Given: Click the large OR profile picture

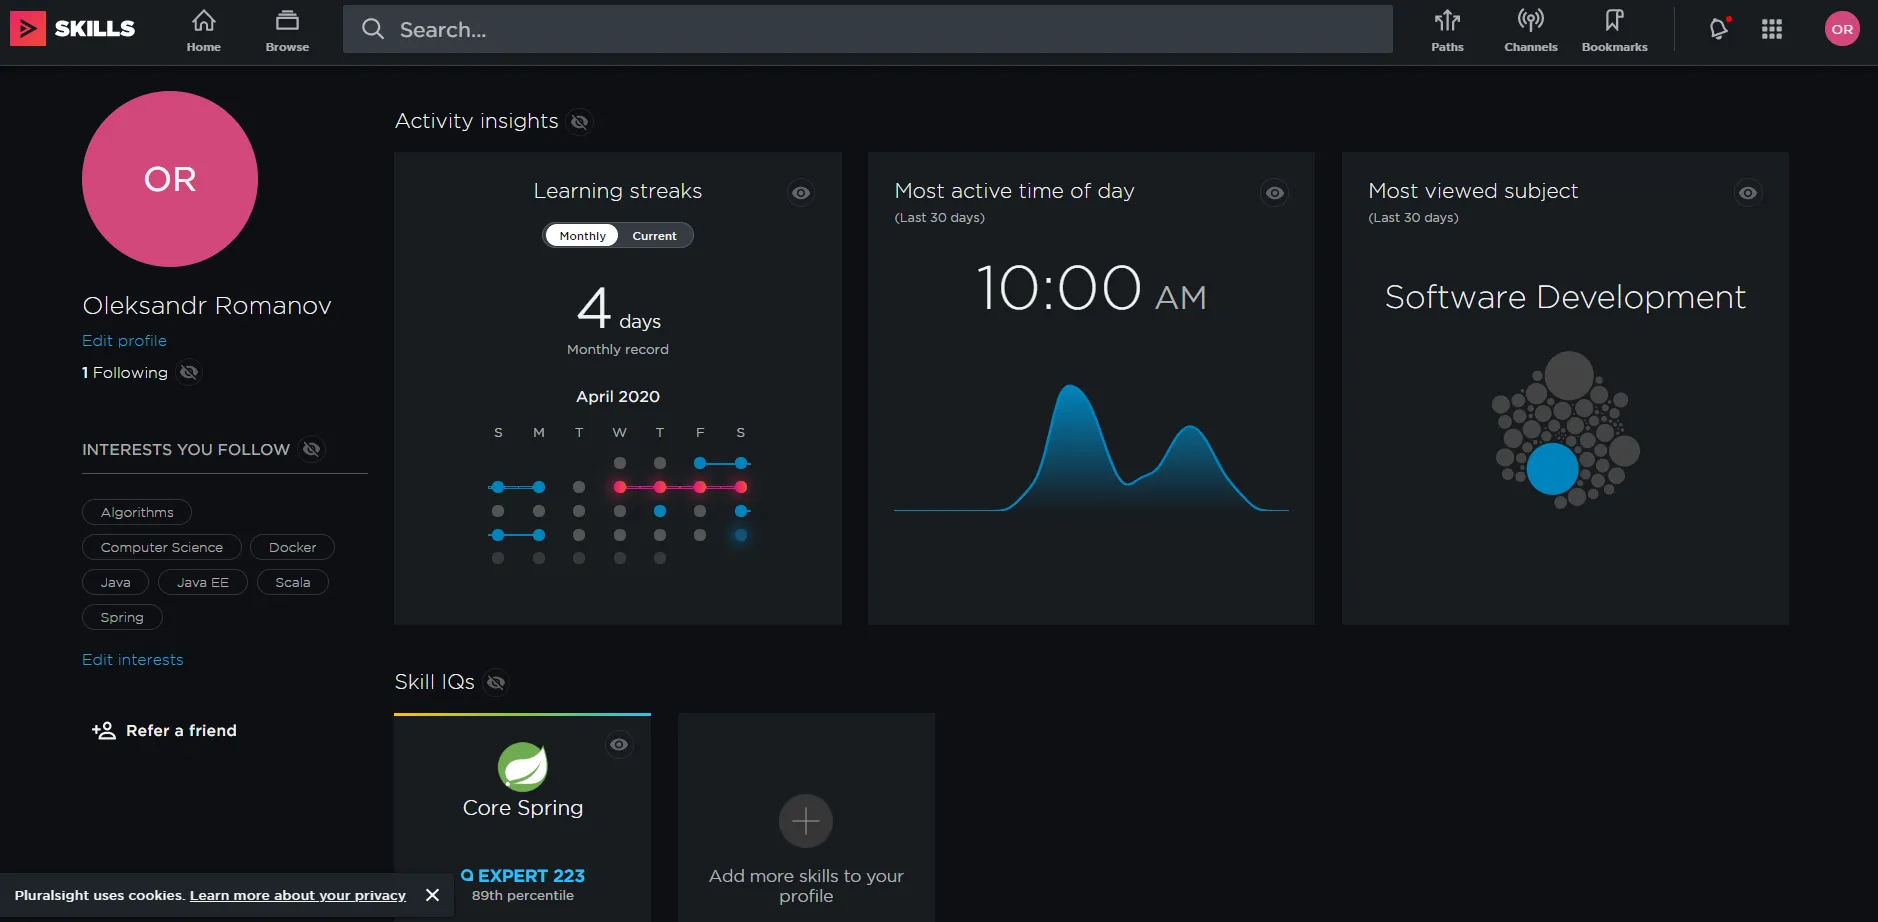Looking at the screenshot, I should [170, 179].
